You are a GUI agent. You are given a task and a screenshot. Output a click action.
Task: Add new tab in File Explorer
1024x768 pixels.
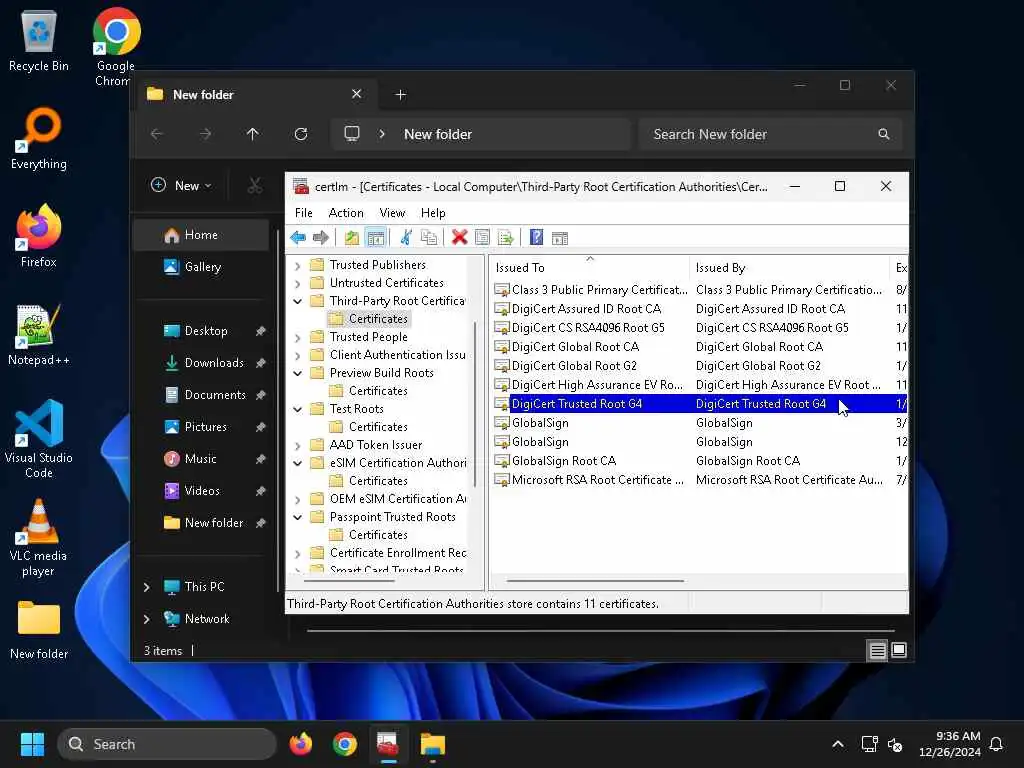pos(400,95)
